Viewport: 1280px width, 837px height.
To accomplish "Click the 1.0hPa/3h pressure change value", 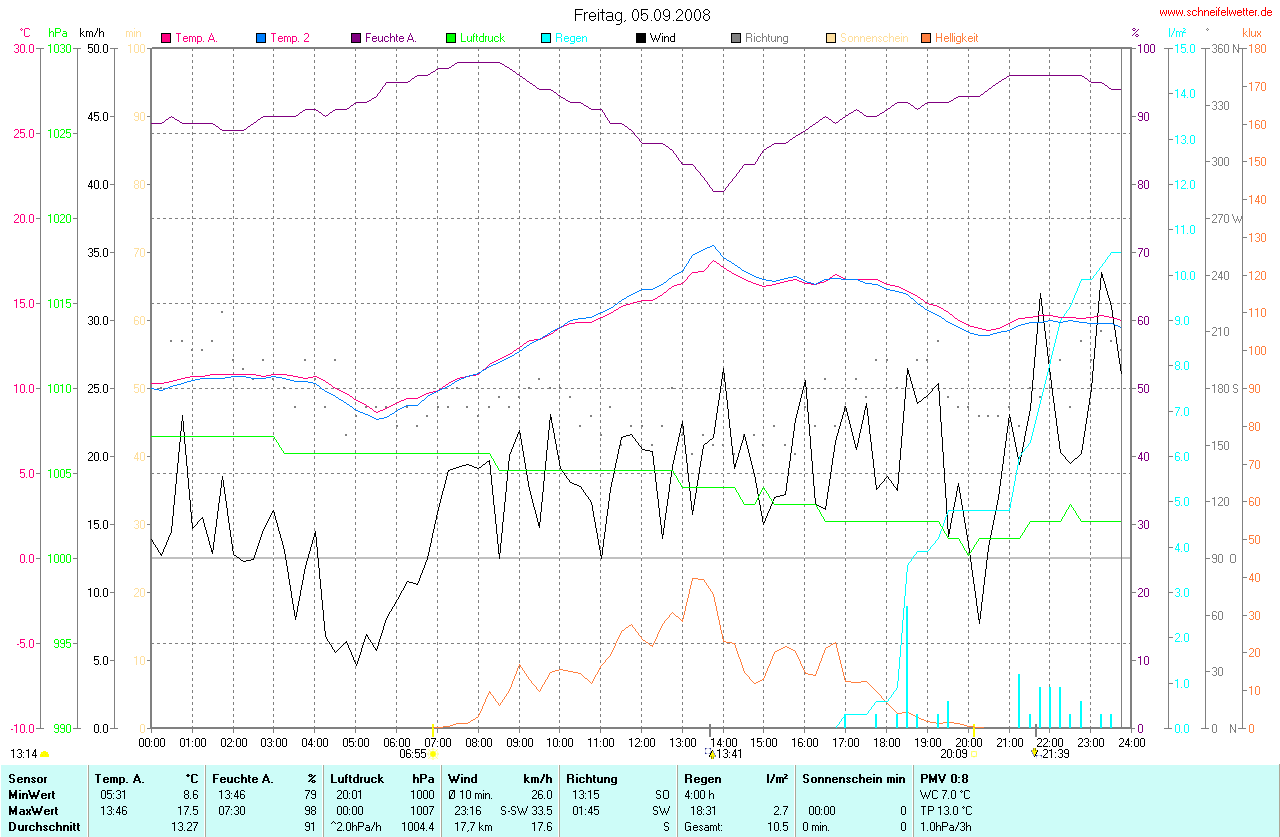I will tap(948, 827).
